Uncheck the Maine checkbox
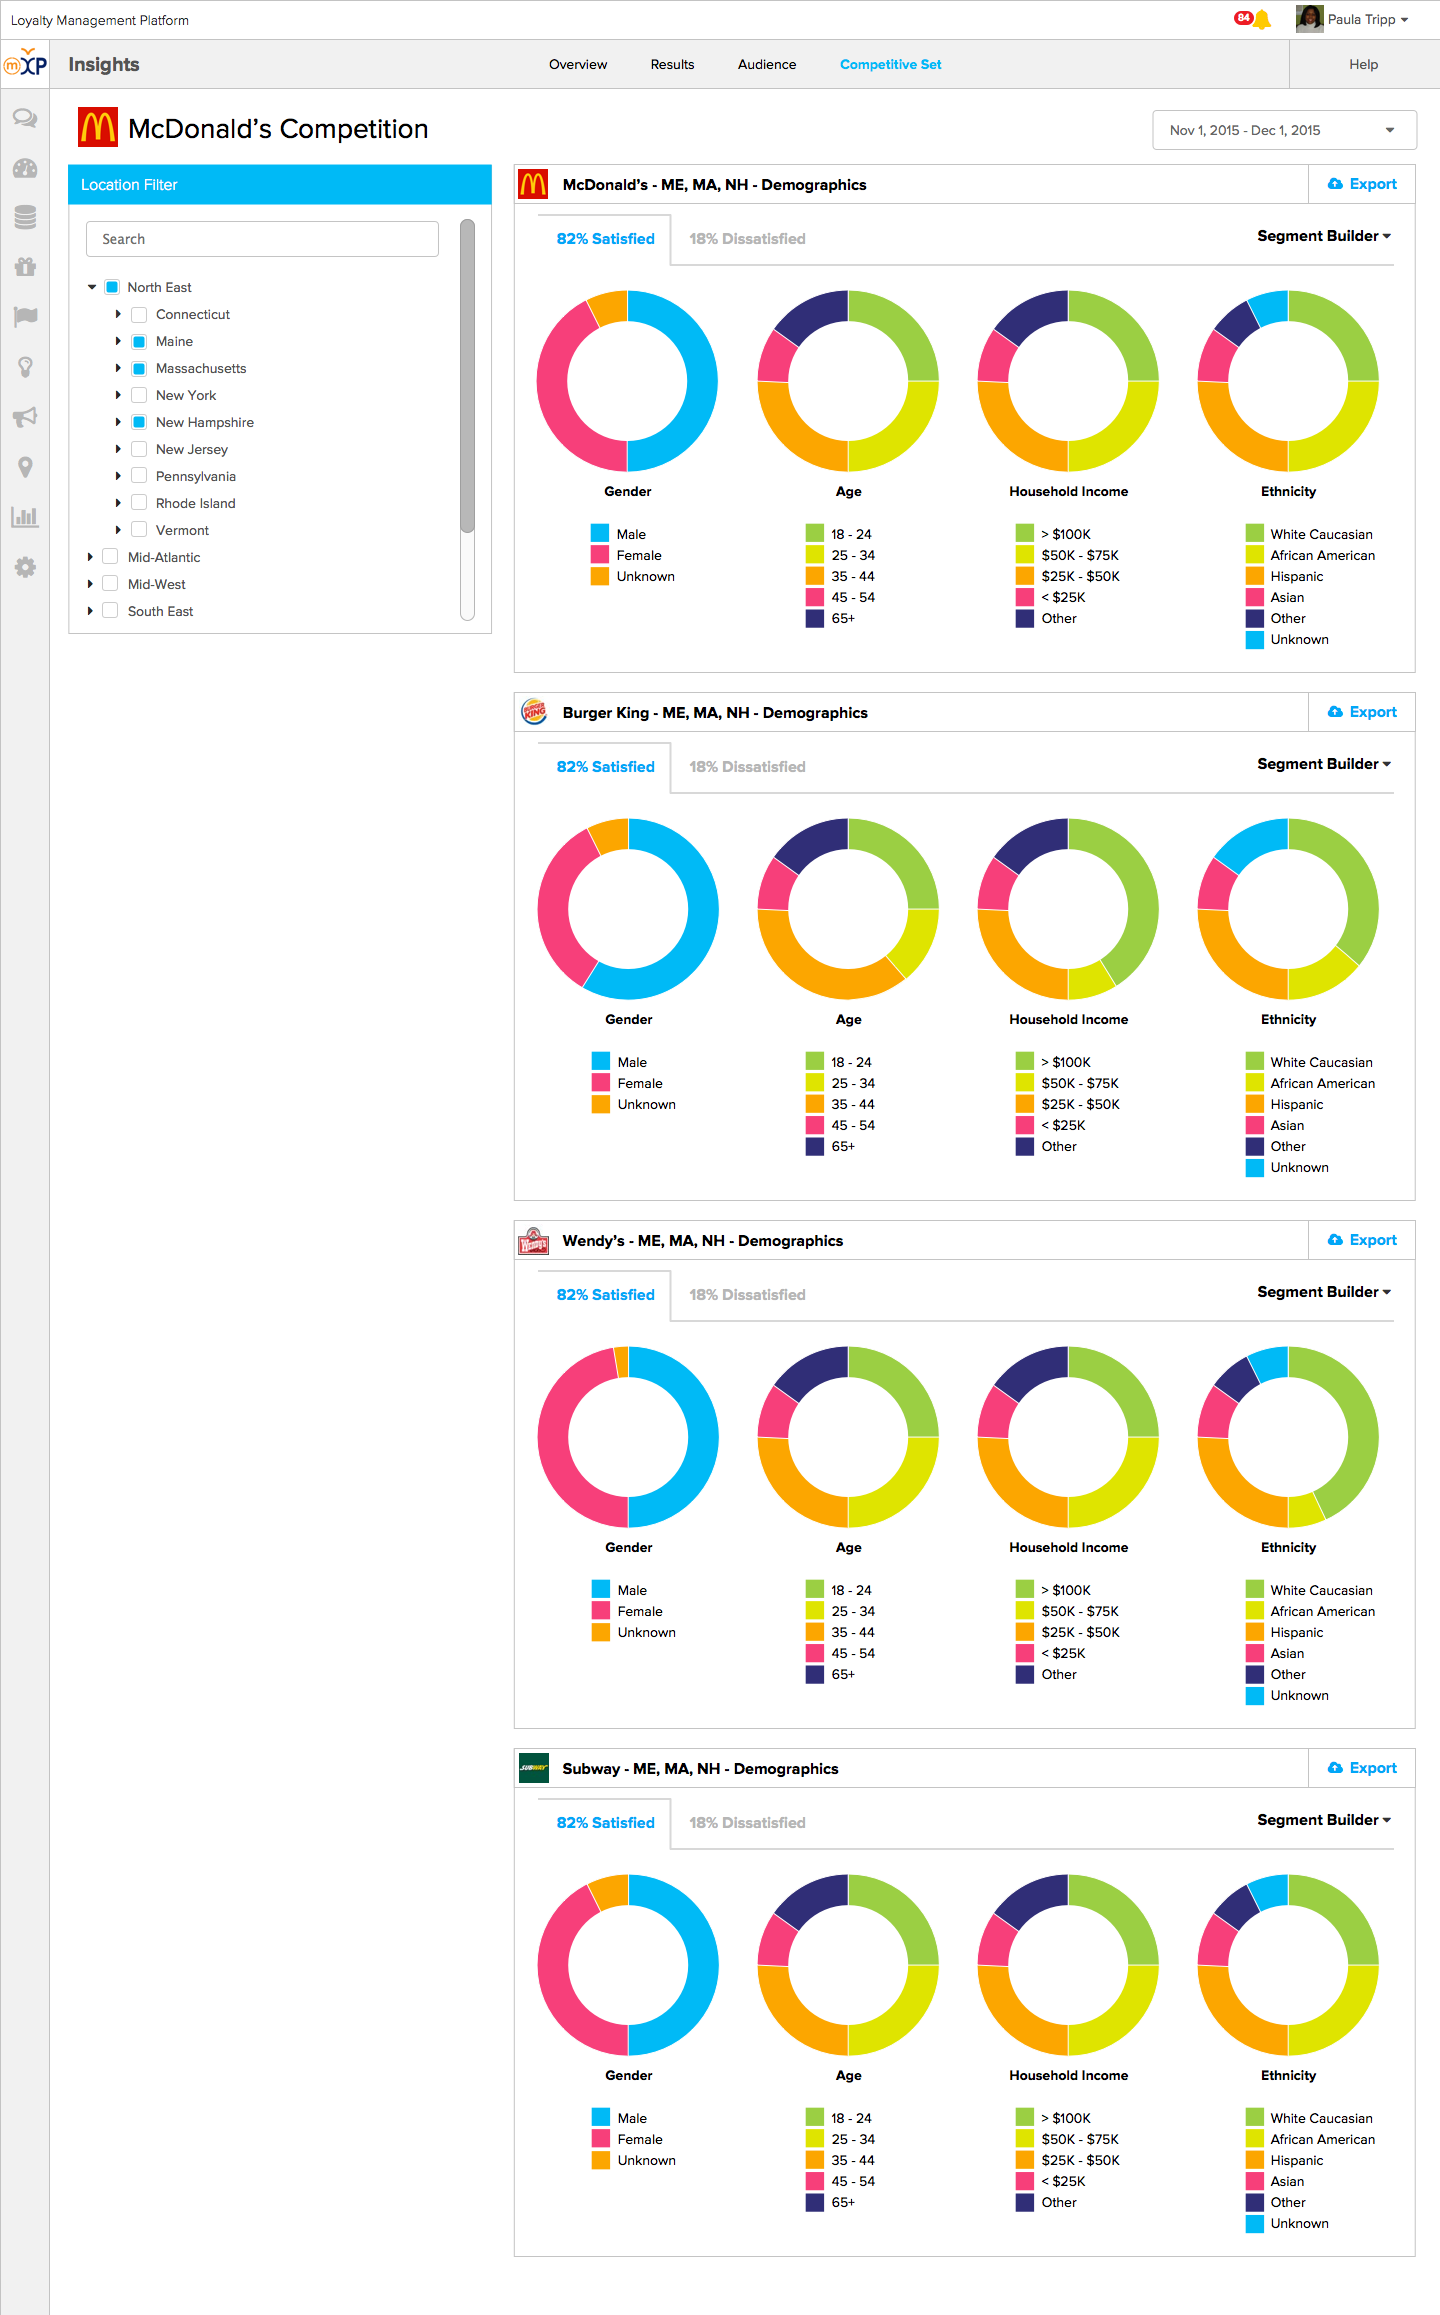Image resolution: width=1440 pixels, height=2315 pixels. [139, 341]
